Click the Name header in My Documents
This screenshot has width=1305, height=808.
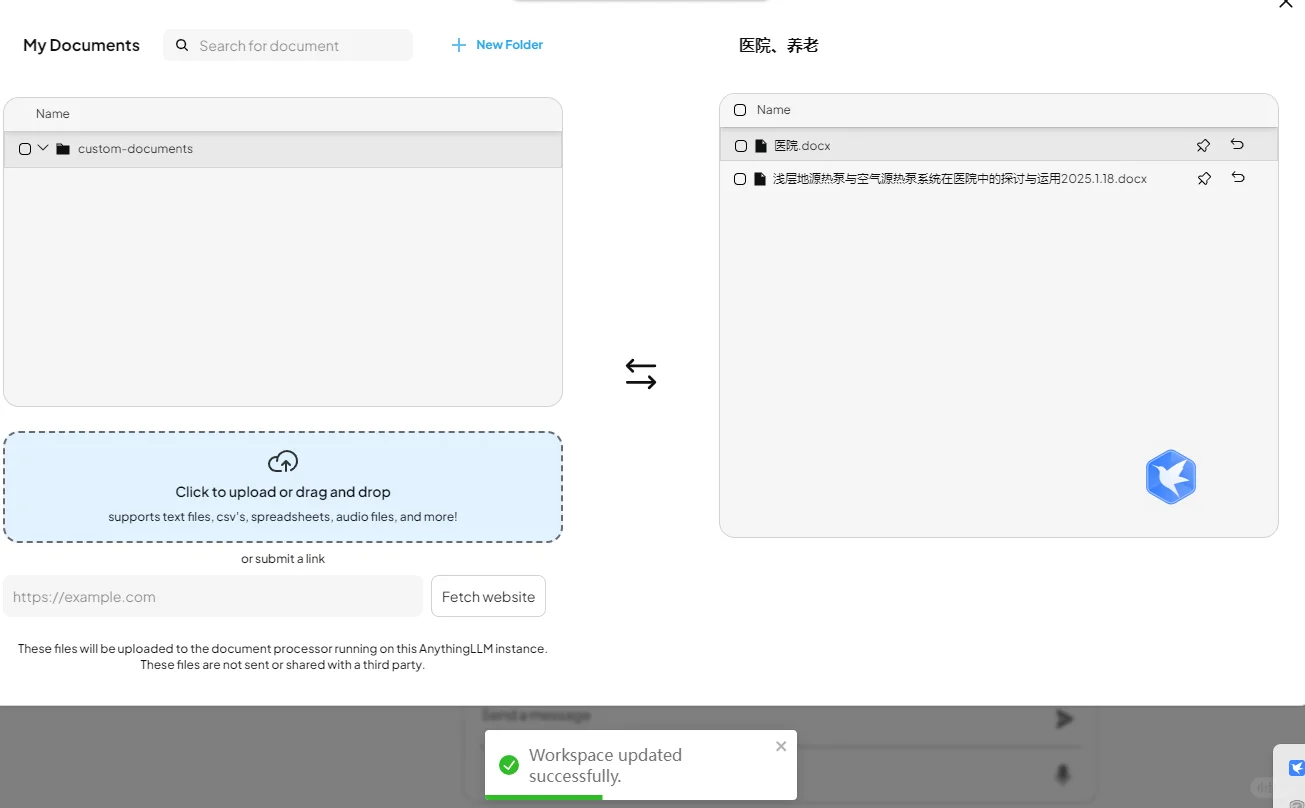(x=53, y=114)
